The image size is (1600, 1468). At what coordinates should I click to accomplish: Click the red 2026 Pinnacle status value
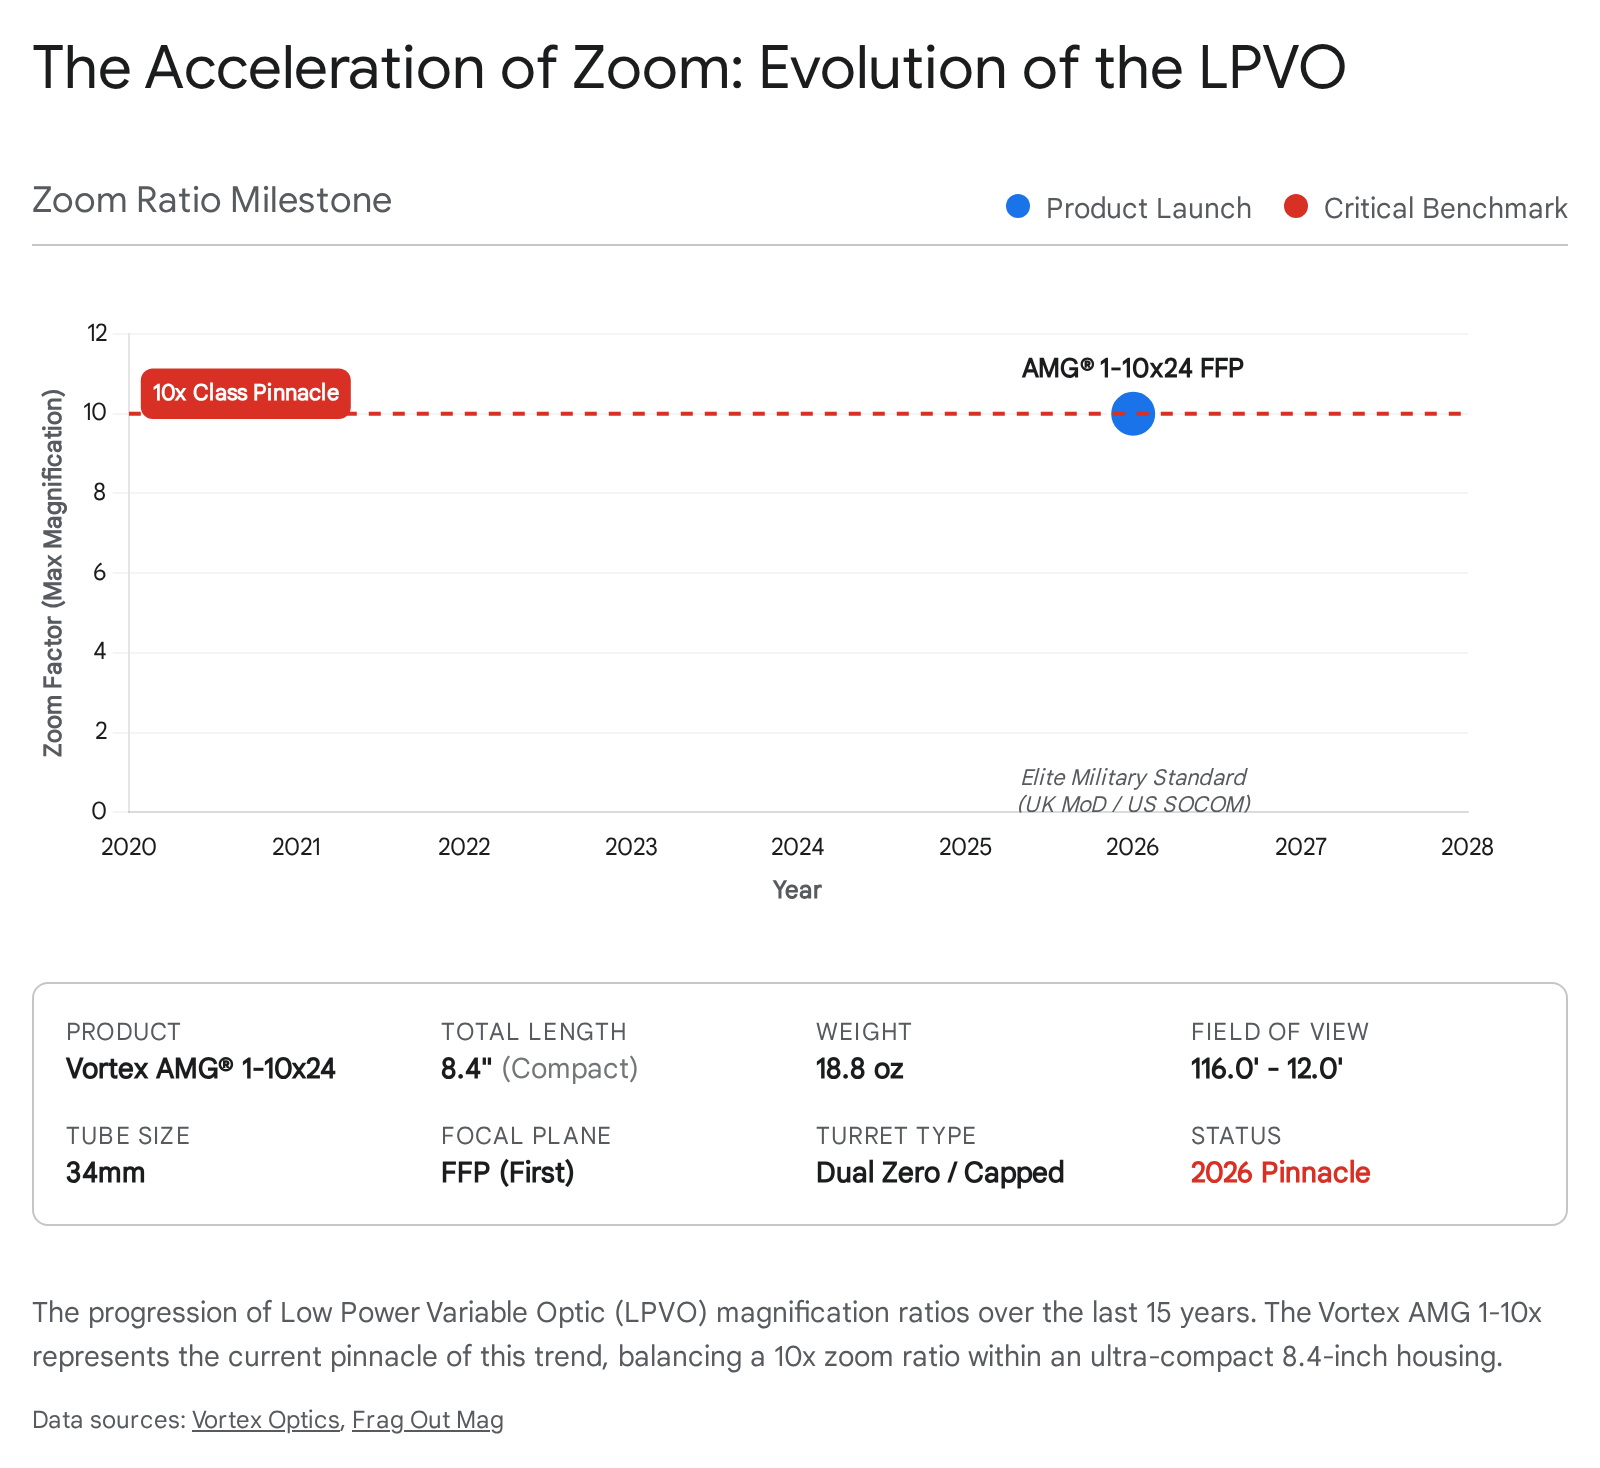pyautogui.click(x=1280, y=1172)
